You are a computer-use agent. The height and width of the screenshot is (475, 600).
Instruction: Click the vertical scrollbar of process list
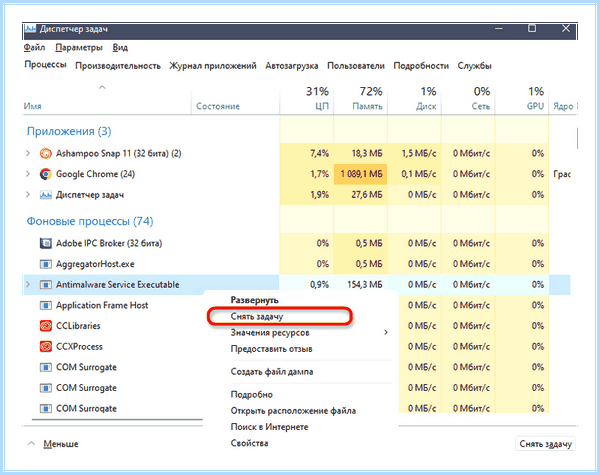(576, 138)
